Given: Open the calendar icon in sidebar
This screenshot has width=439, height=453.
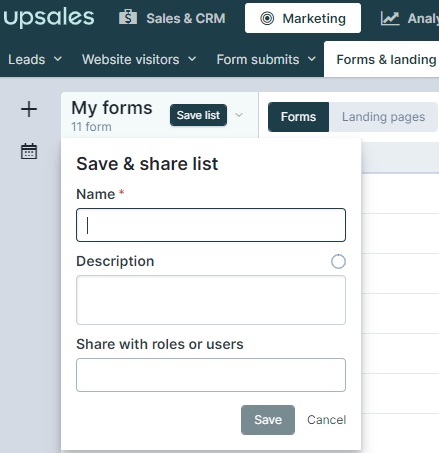Looking at the screenshot, I should click(x=29, y=151).
